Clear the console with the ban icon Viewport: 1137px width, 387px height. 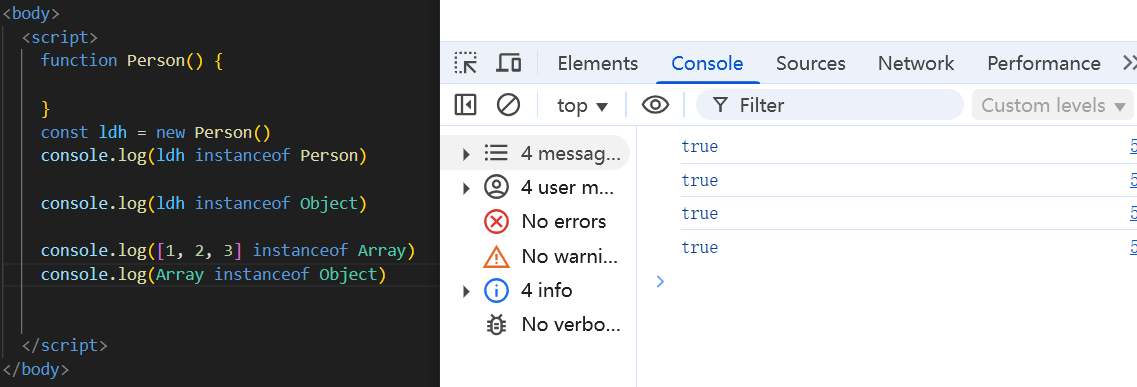click(508, 105)
